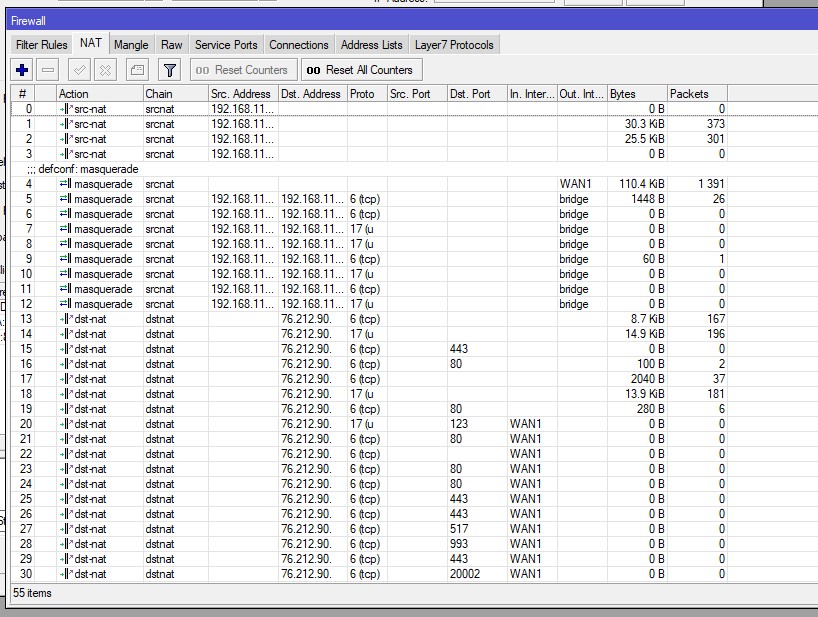Click the remove rule minus icon
The image size is (818, 617).
coord(48,70)
